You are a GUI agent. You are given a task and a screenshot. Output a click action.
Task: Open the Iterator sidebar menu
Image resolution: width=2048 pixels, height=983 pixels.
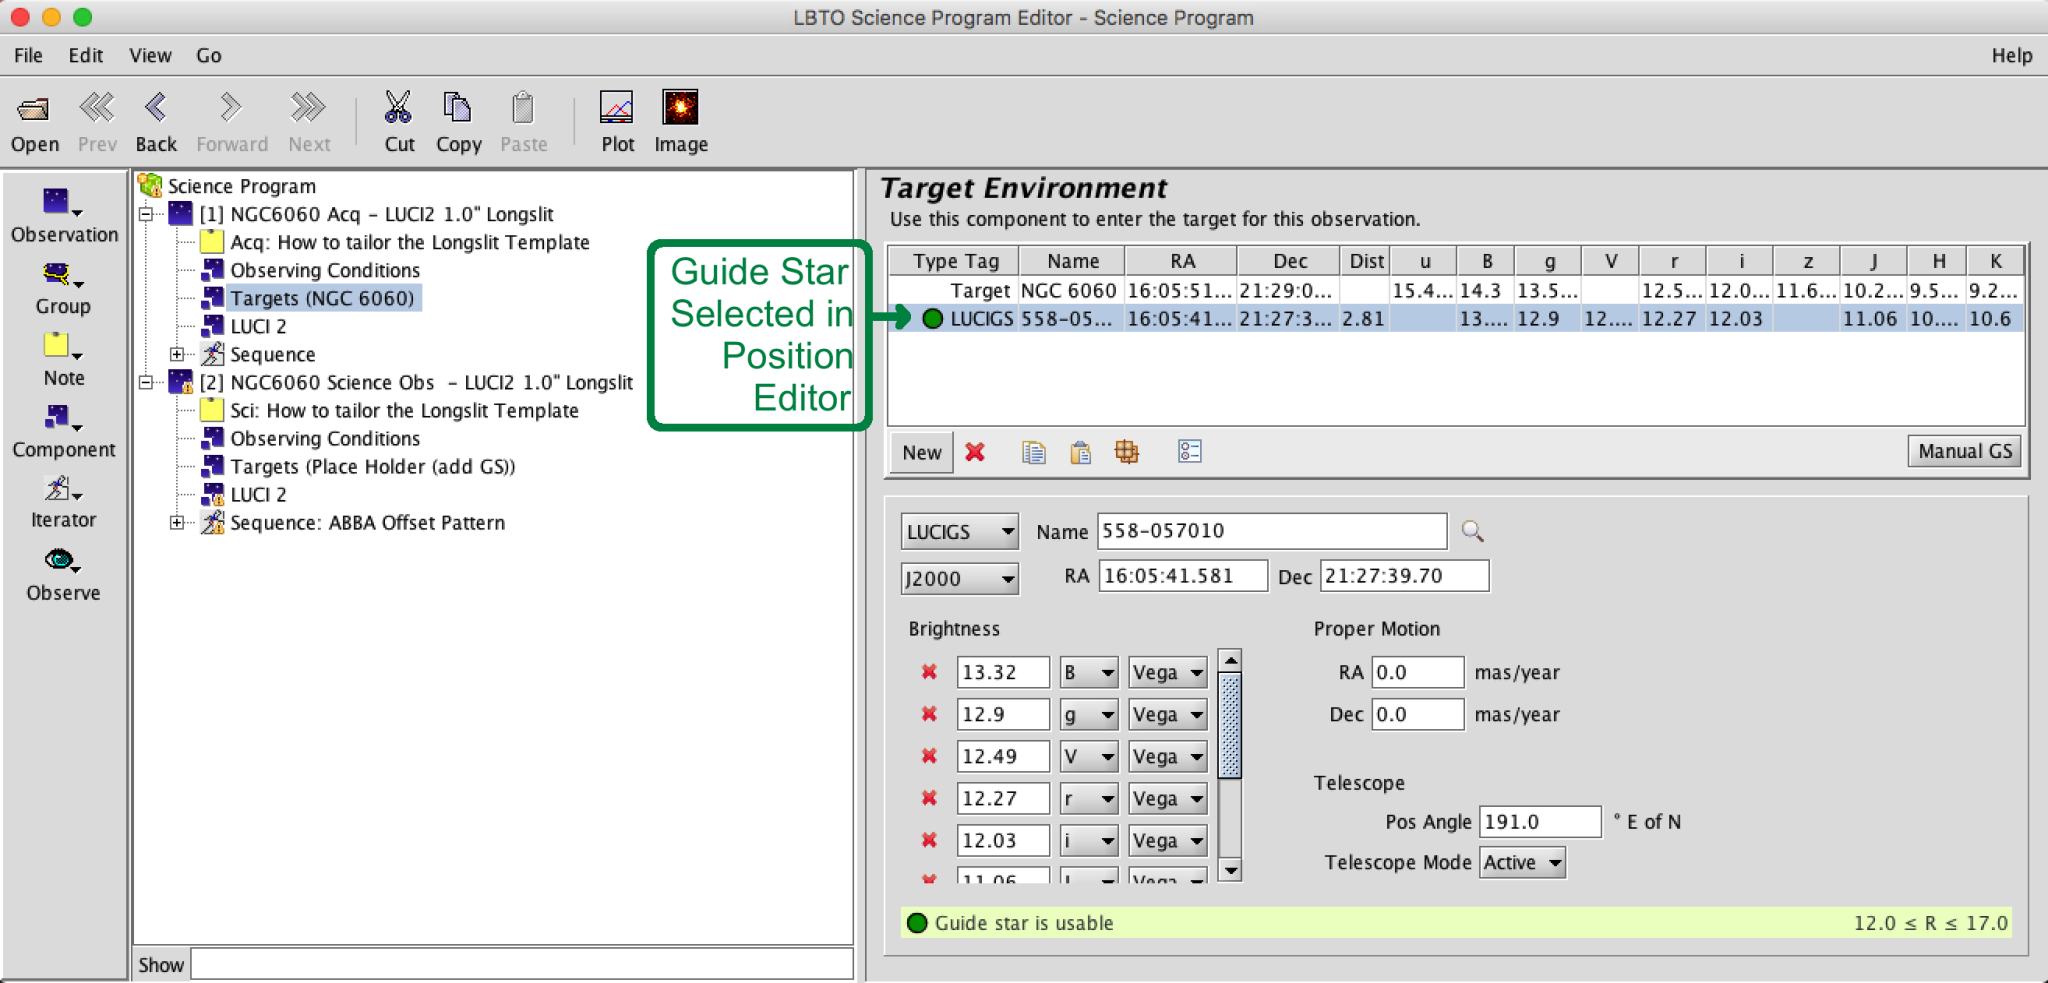click(x=62, y=489)
